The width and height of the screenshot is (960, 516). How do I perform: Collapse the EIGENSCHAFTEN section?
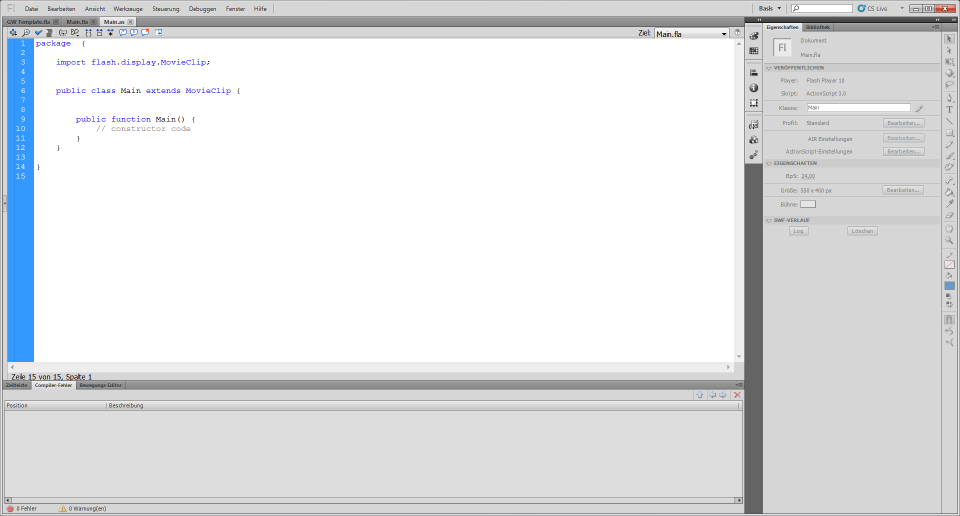pos(768,163)
